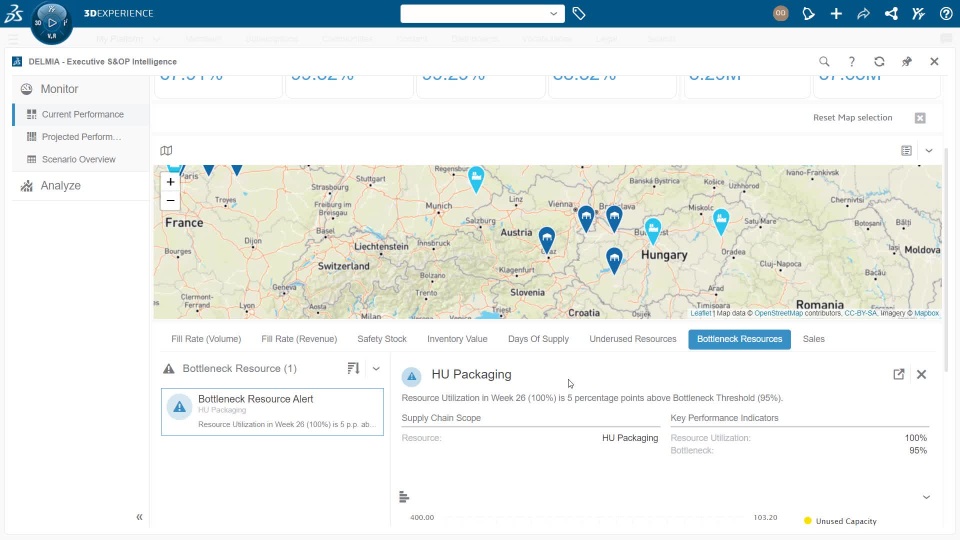Open the notifications tag icon in top bar
This screenshot has height=540, width=960.
pyautogui.click(x=808, y=13)
